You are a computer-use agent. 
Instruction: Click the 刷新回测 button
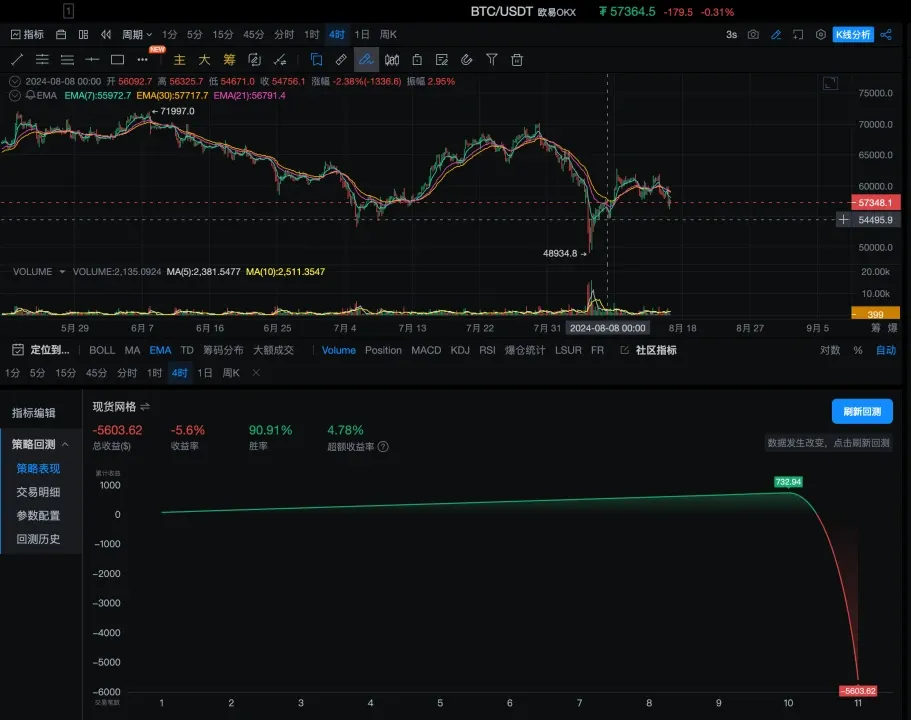[x=861, y=411]
